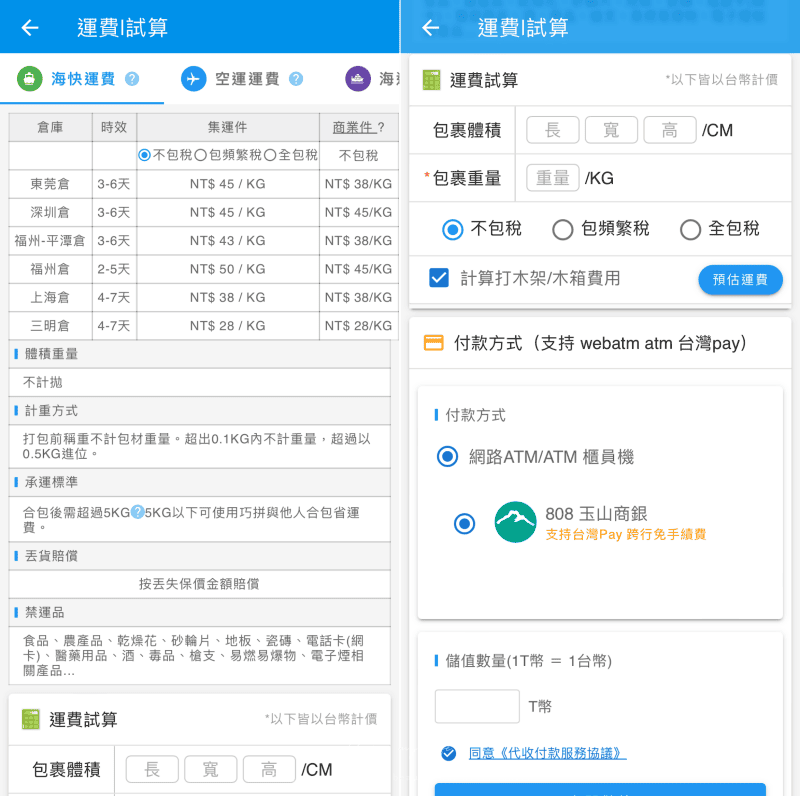Select 不包稅 radio in rate table
Image resolution: width=800 pixels, height=796 pixels.
coord(144,155)
